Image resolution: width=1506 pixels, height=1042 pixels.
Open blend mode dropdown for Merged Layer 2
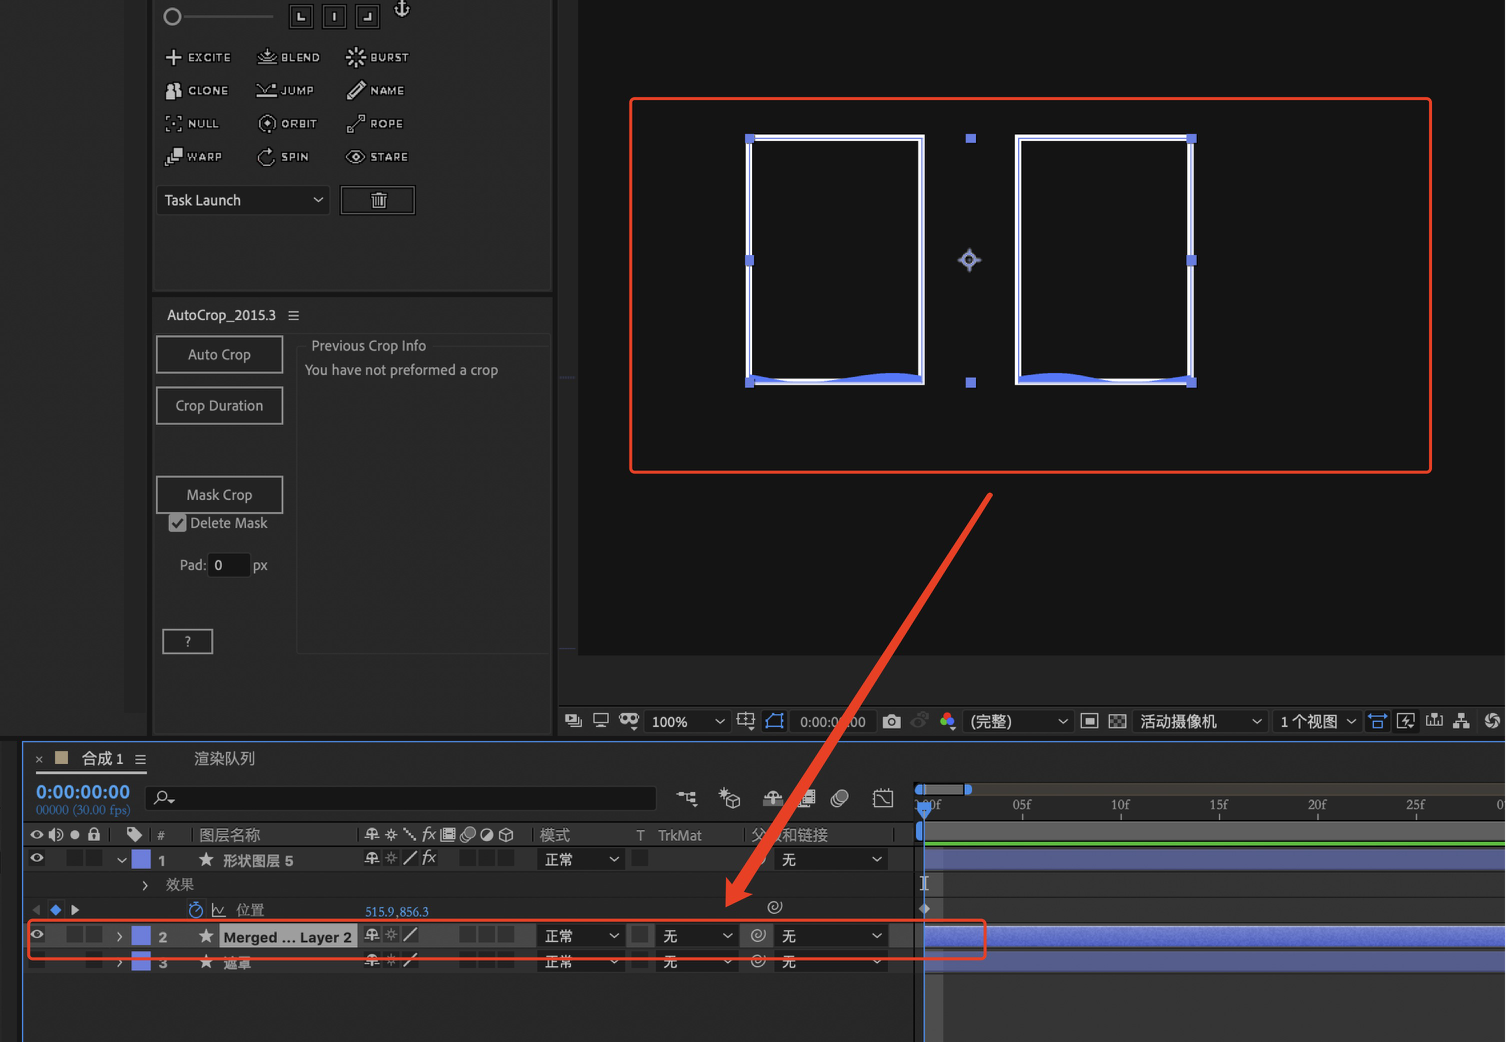(x=581, y=936)
